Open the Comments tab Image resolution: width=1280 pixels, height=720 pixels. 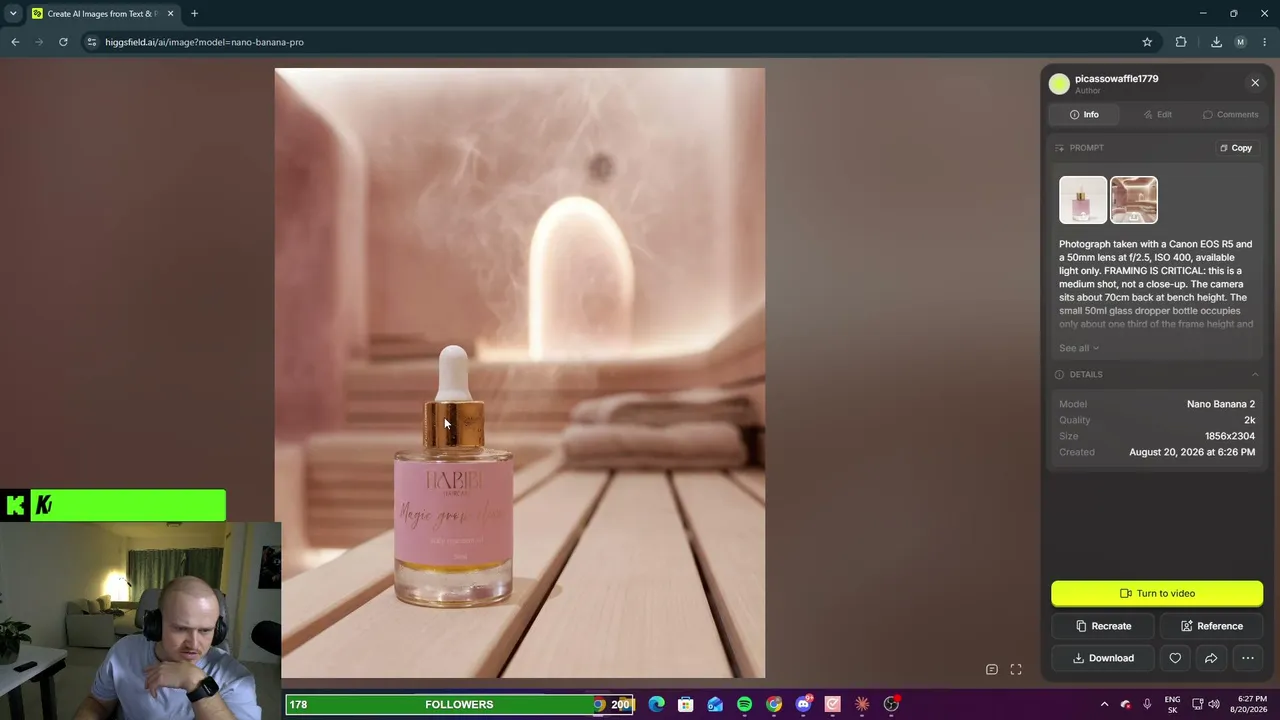[1230, 115]
